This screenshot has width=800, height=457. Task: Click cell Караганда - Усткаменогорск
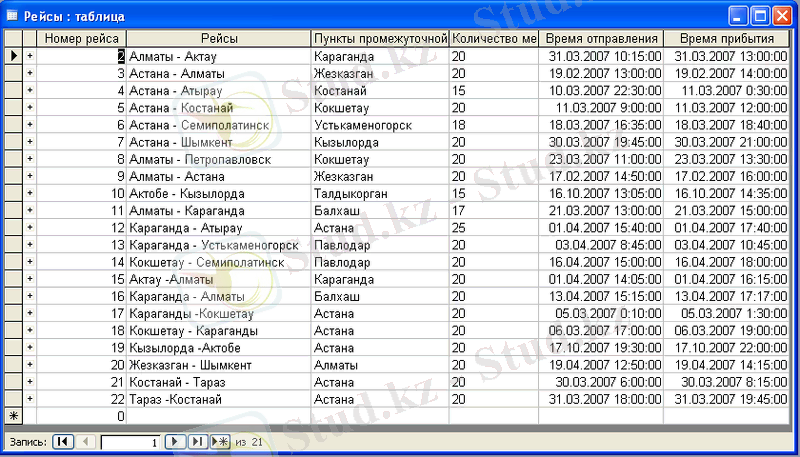[219, 245]
